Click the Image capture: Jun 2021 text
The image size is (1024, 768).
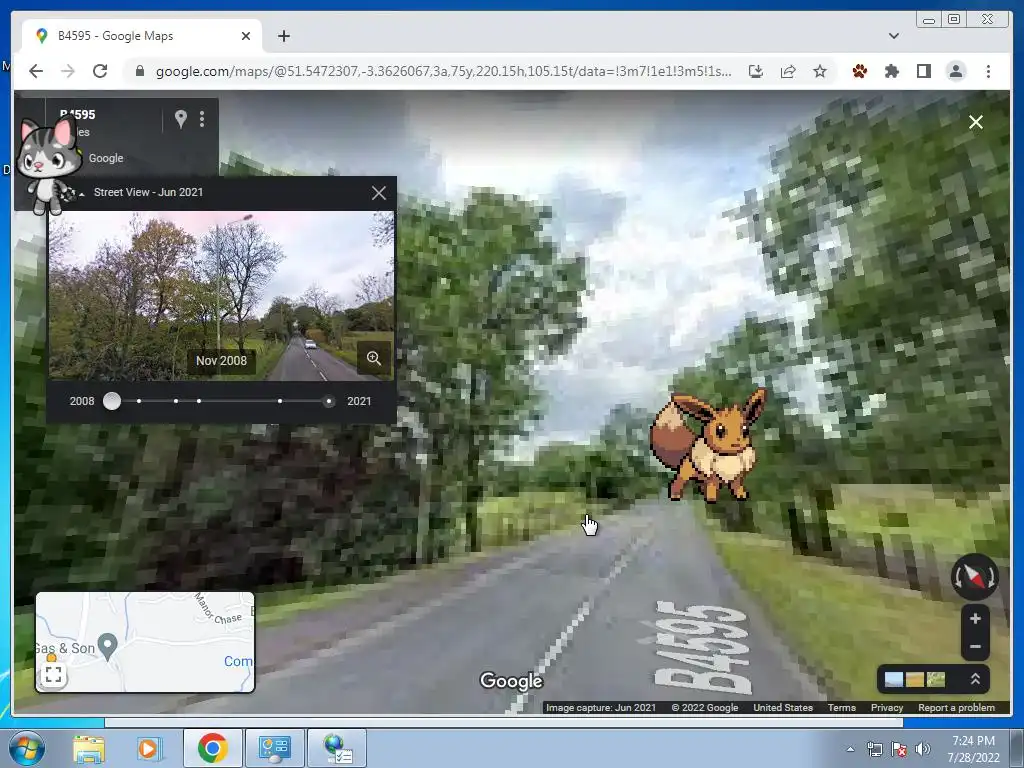coord(601,707)
